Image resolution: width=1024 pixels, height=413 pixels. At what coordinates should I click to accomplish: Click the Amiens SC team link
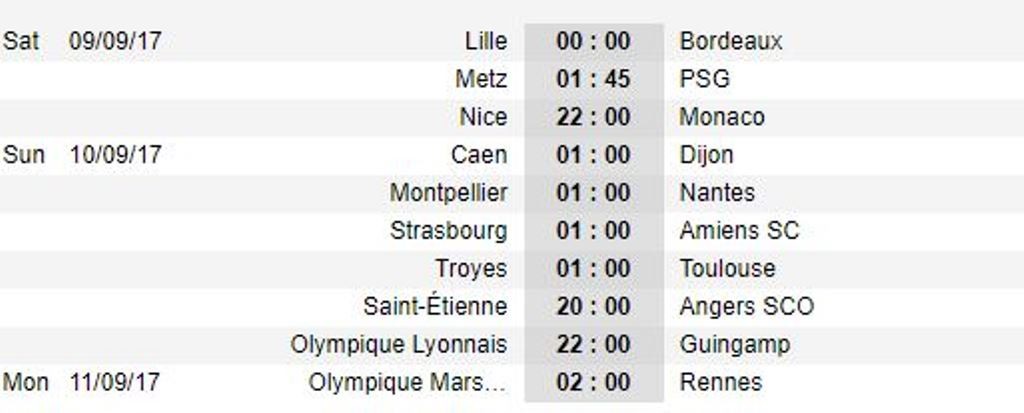738,231
